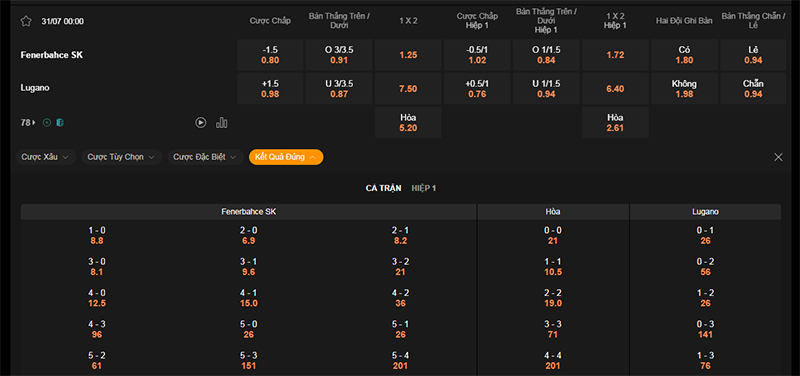The width and height of the screenshot is (800, 376).
Task: Select Fenerbahce 1X2 odds 1.25
Action: pos(408,55)
